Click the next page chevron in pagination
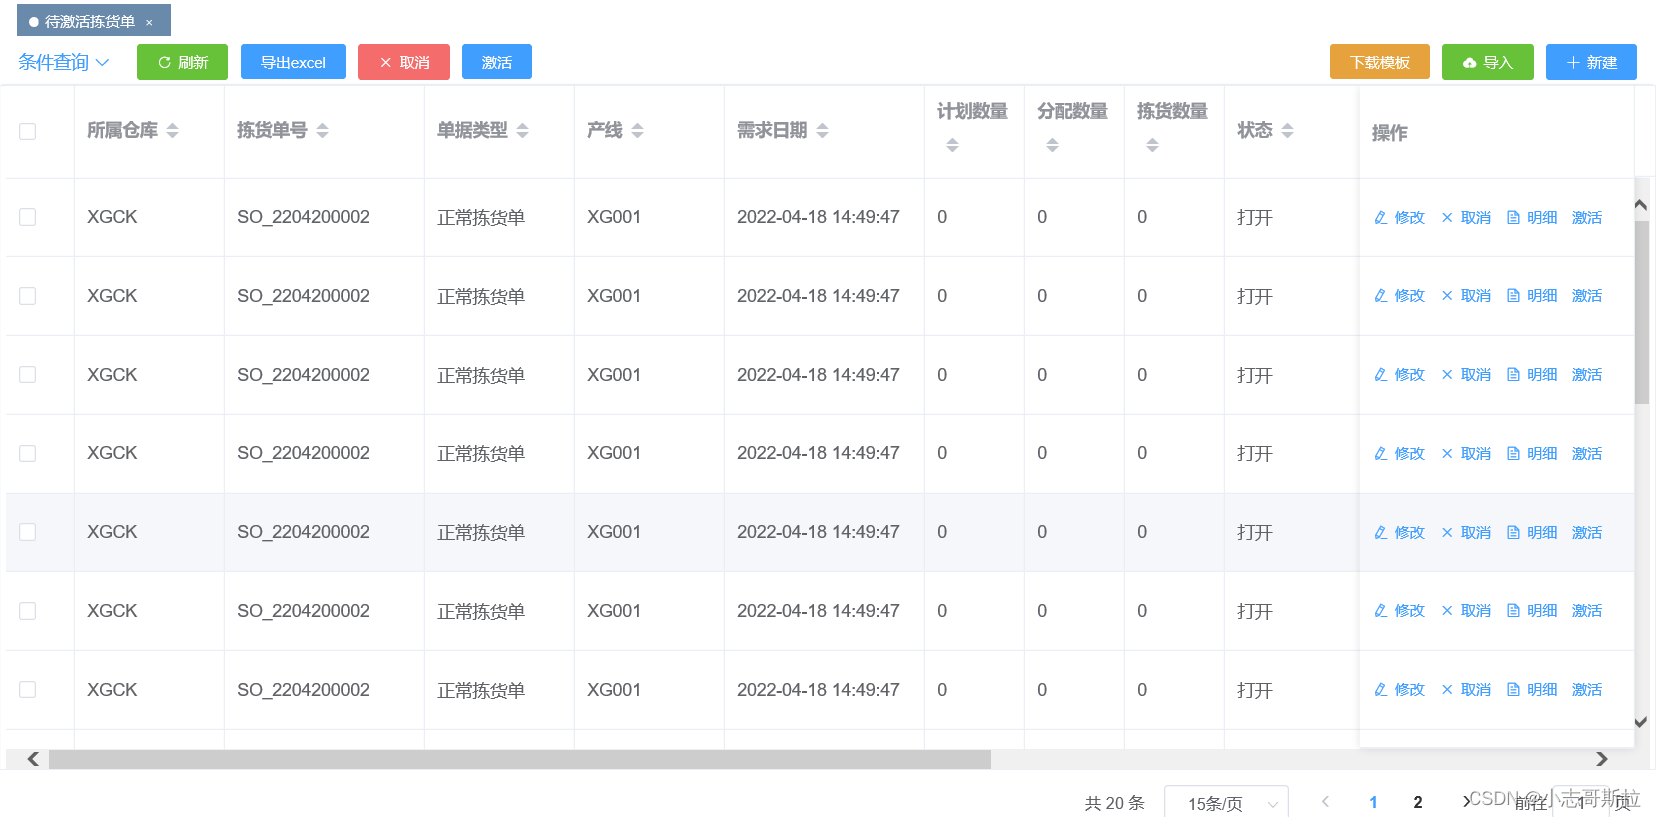 point(1465,801)
